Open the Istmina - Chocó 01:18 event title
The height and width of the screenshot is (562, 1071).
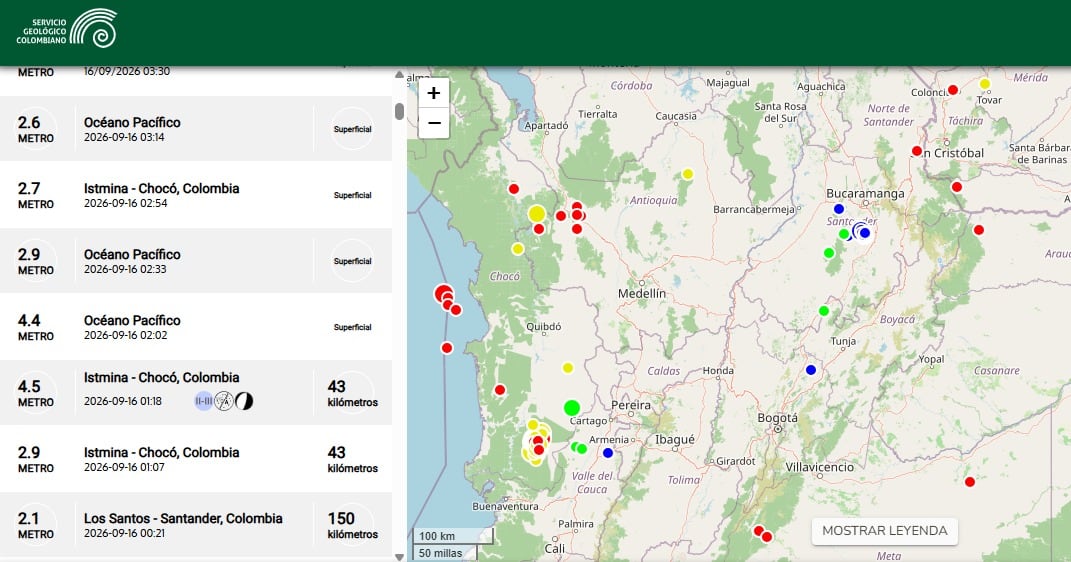(x=161, y=378)
